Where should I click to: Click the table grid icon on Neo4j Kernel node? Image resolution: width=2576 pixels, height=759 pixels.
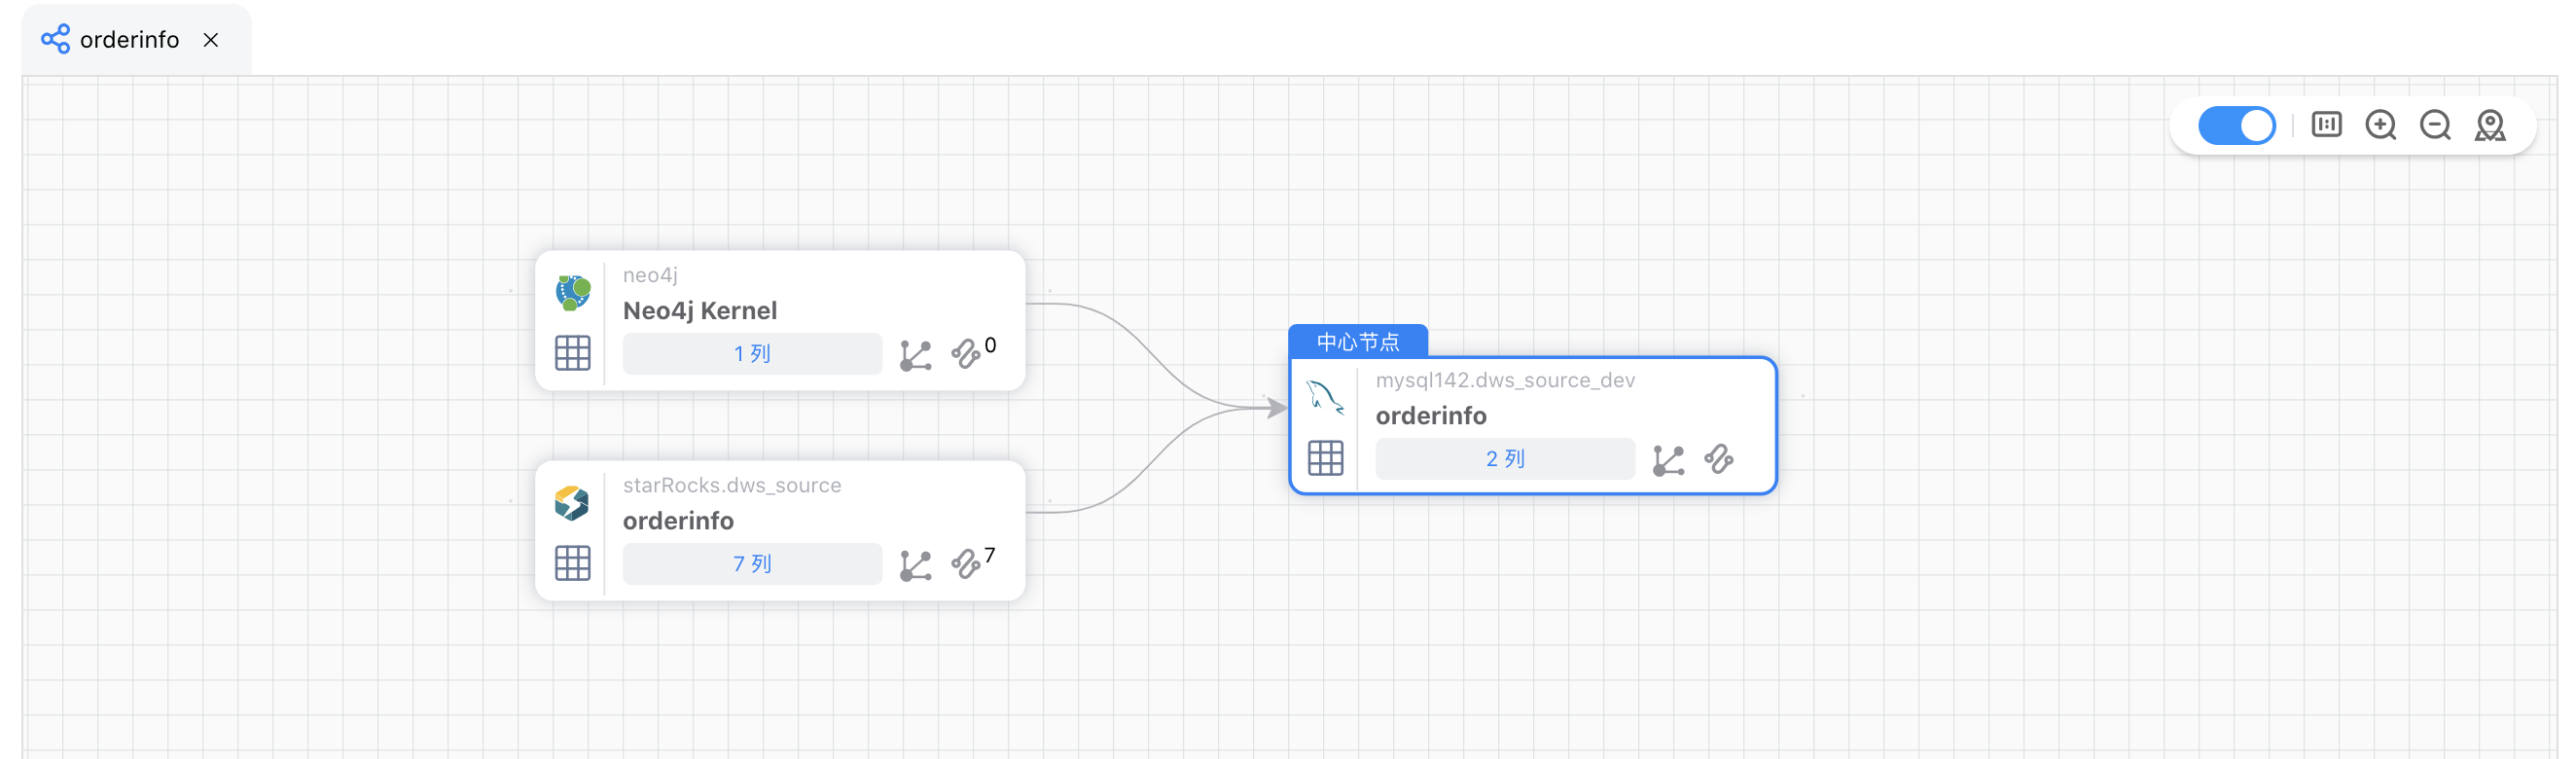coord(573,353)
